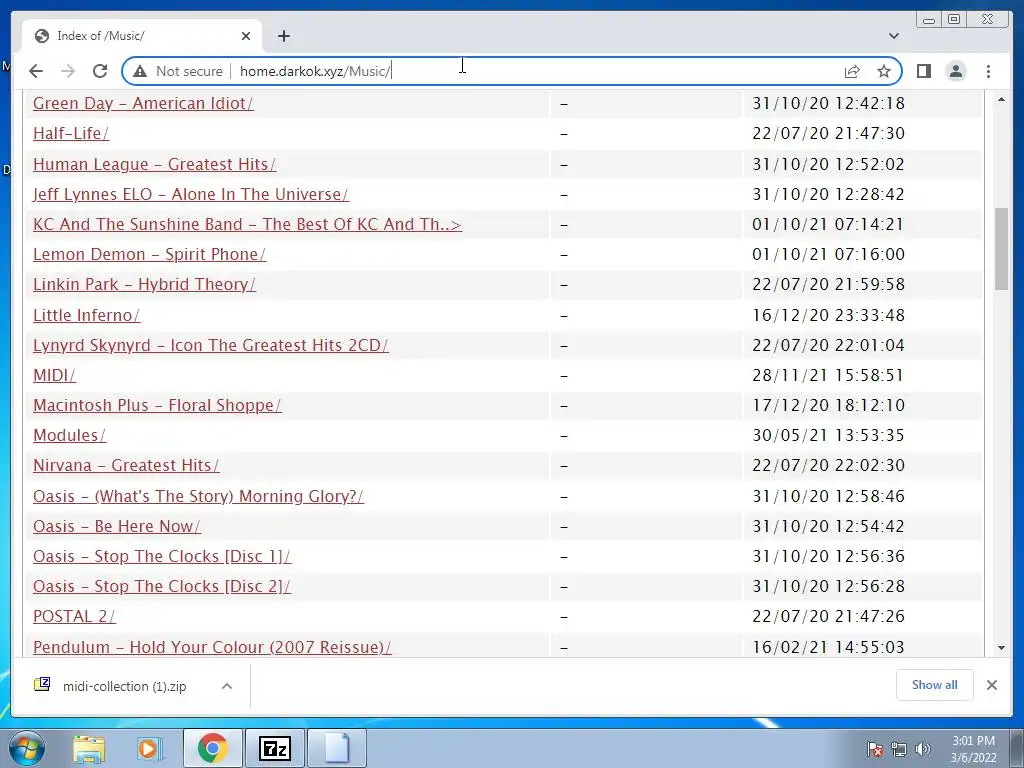Open the Modules folder link
Screen dimensions: 1024x768
(69, 435)
